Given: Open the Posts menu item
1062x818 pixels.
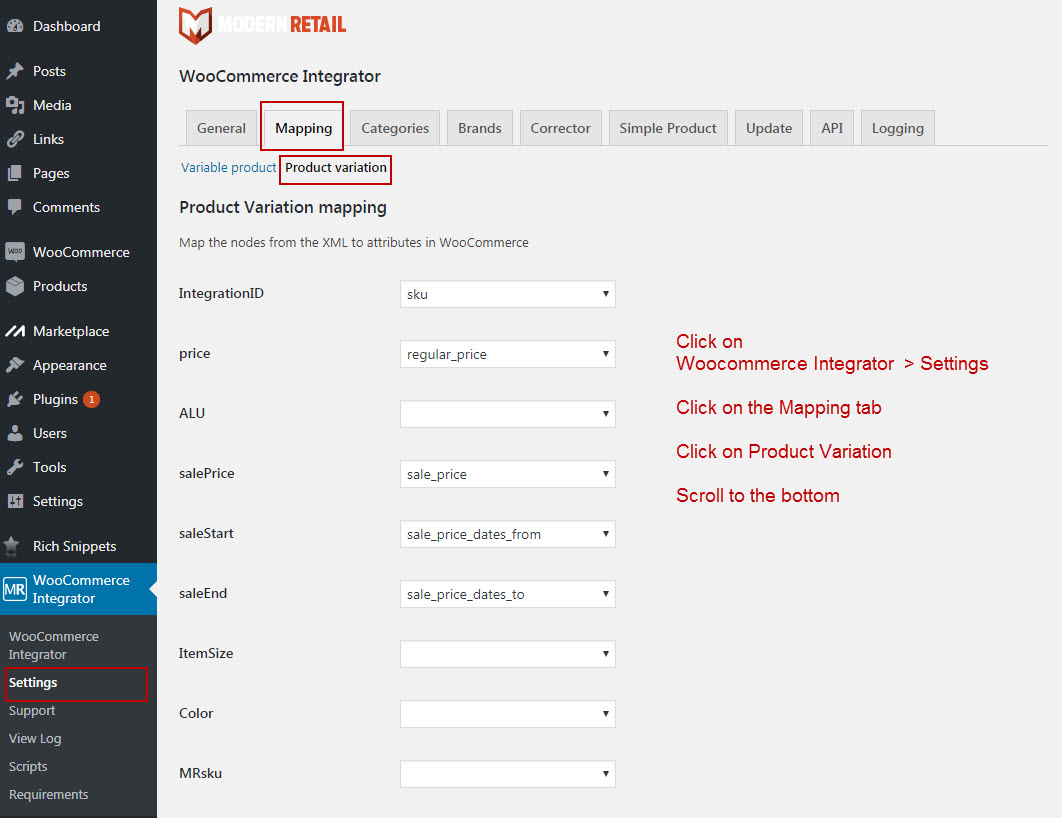Looking at the screenshot, I should tap(78, 71).
